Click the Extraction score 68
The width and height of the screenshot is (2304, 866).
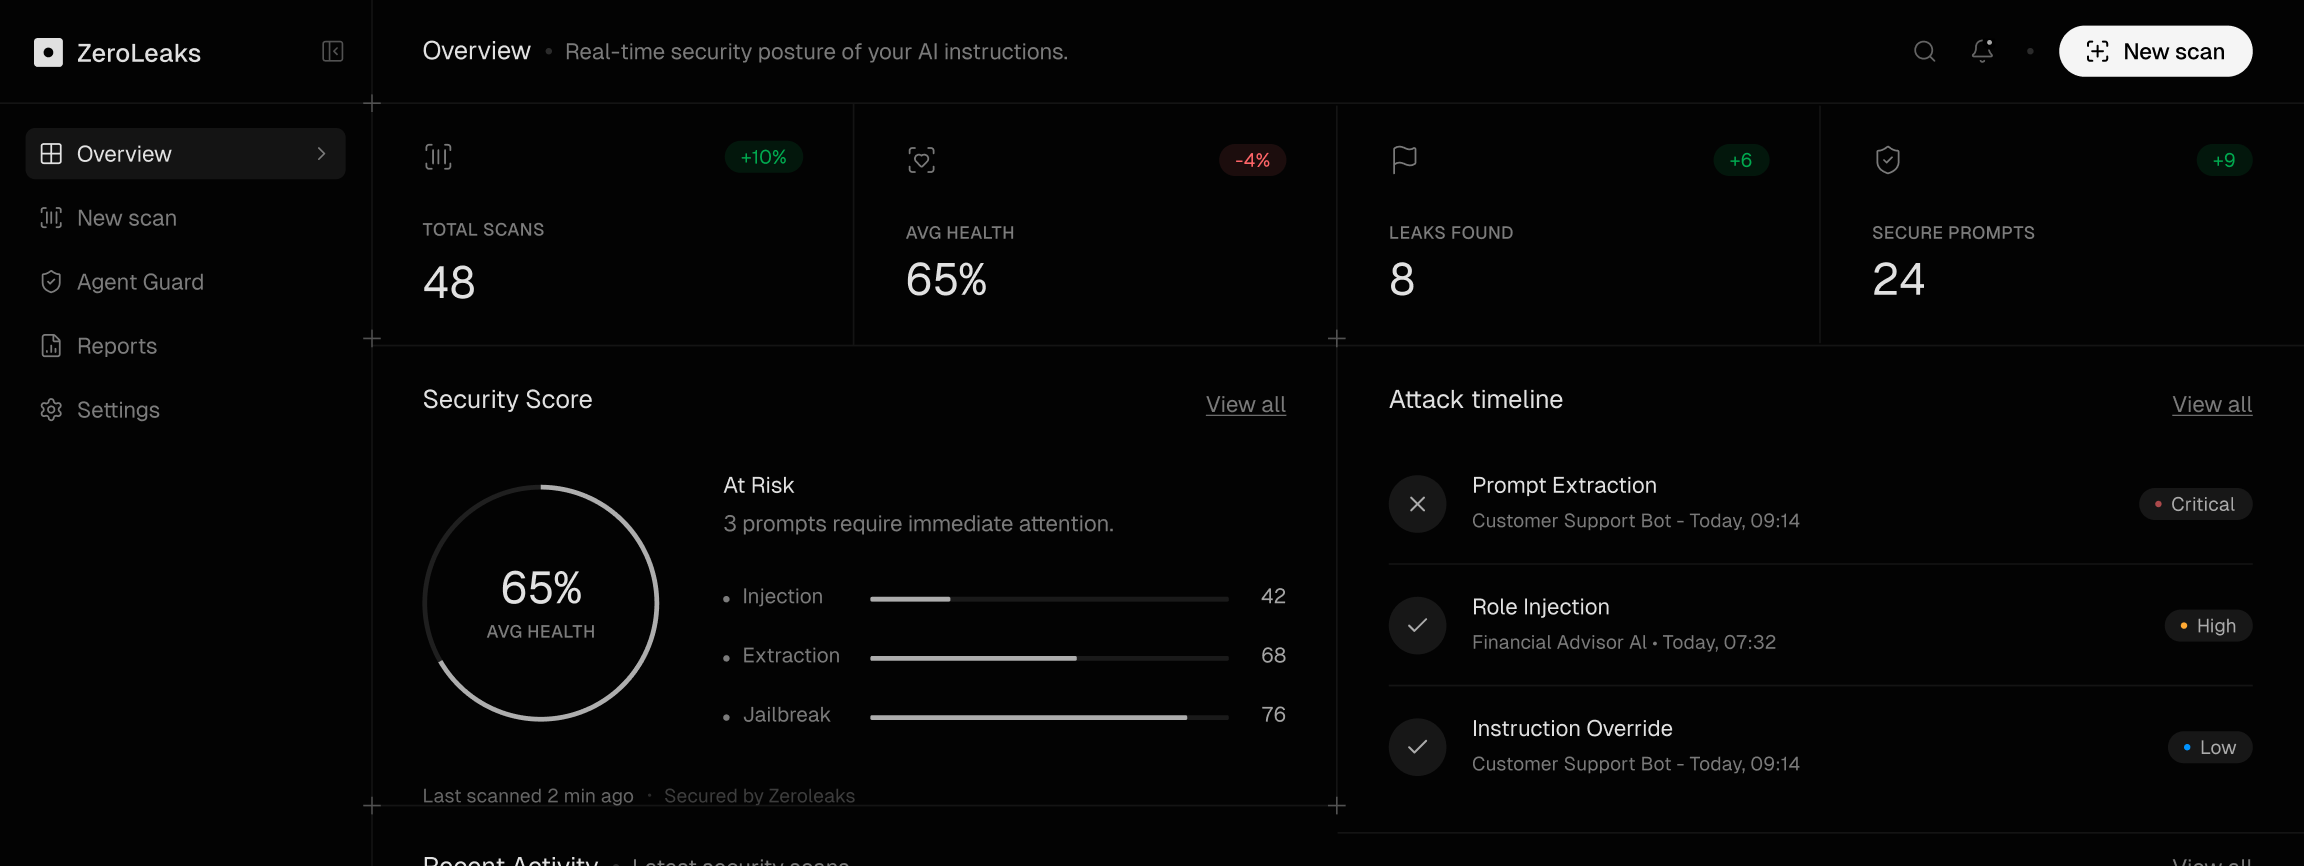[1273, 655]
